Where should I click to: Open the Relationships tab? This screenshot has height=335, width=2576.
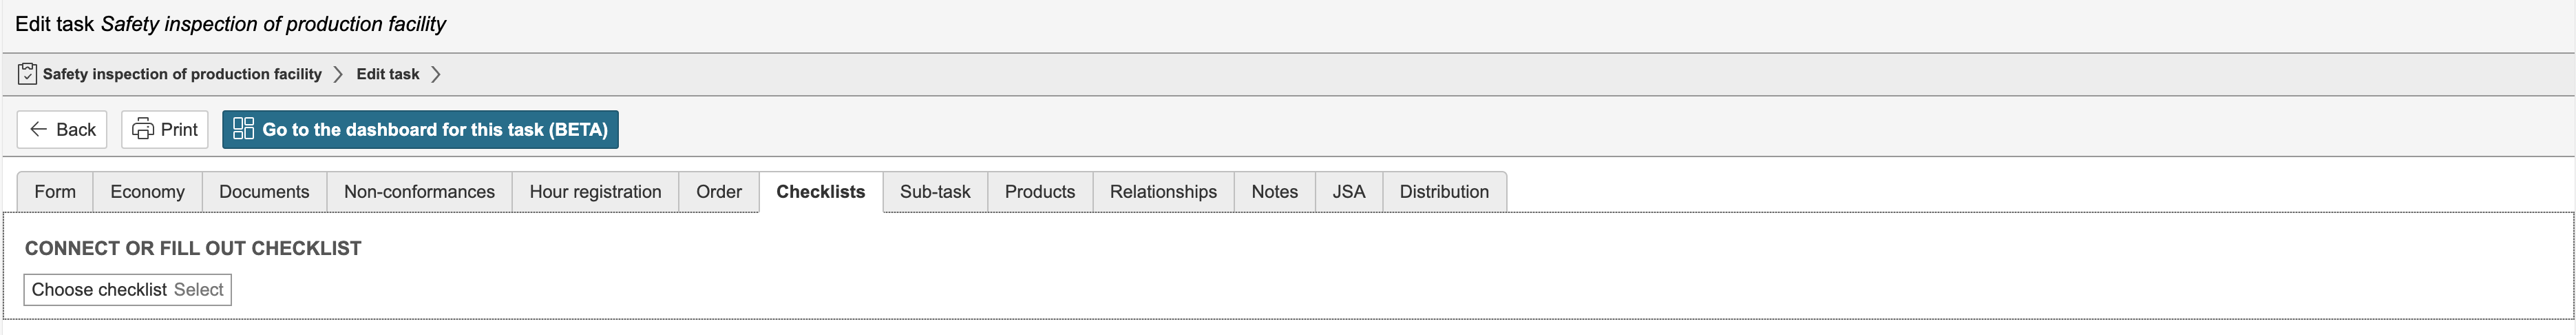(x=1163, y=192)
